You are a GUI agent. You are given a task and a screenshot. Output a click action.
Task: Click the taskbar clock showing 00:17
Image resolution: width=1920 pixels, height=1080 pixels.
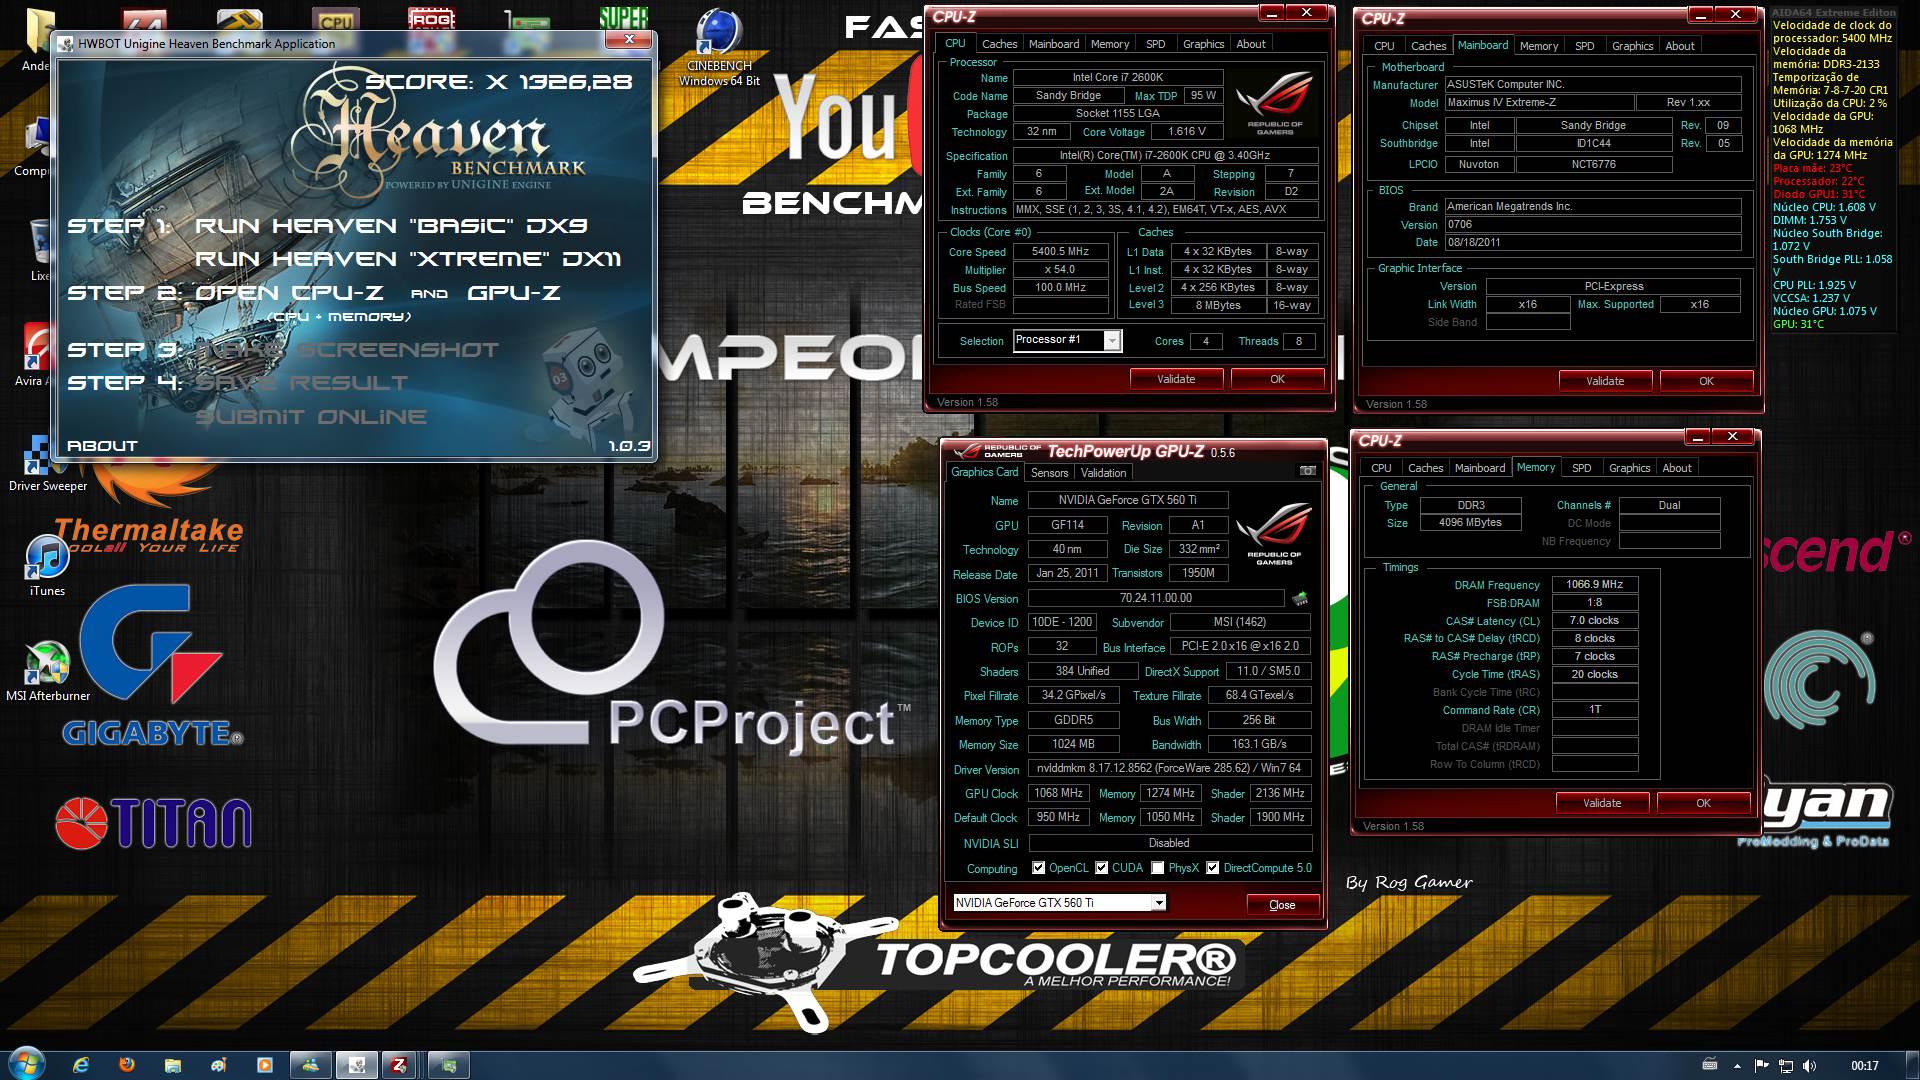(1864, 1066)
